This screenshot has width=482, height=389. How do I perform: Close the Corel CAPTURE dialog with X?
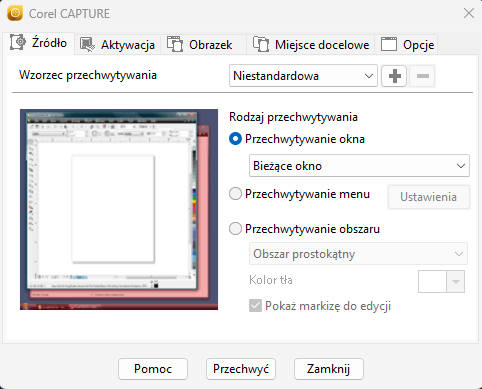coord(469,13)
